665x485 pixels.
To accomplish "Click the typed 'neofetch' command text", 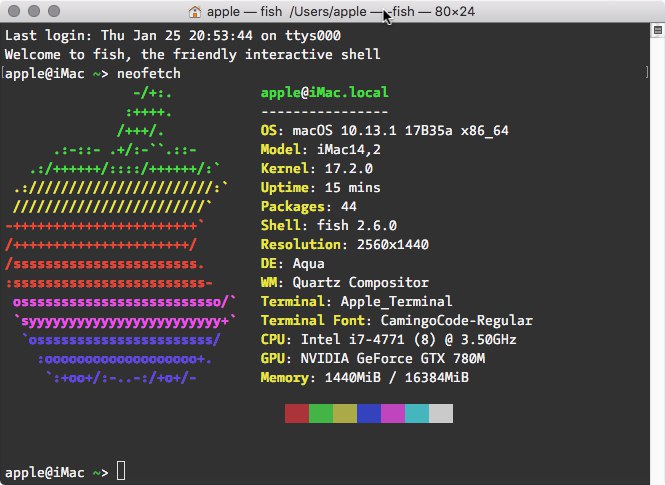I will (x=149, y=74).
